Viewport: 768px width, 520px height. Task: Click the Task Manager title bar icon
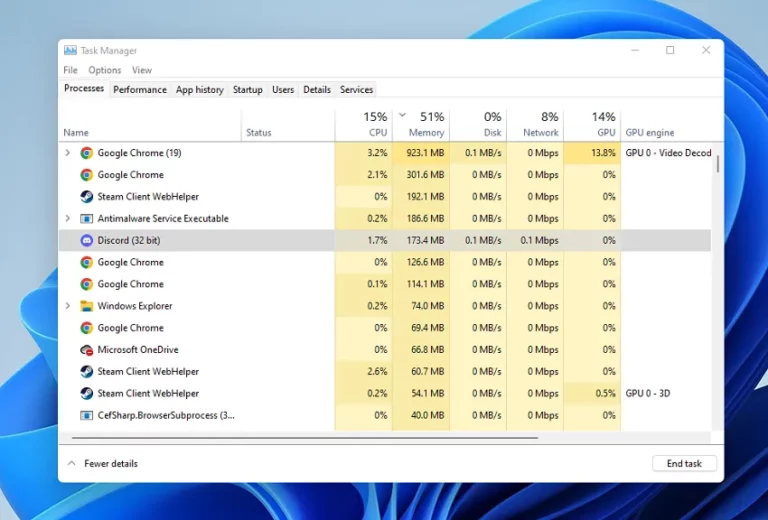[x=71, y=50]
